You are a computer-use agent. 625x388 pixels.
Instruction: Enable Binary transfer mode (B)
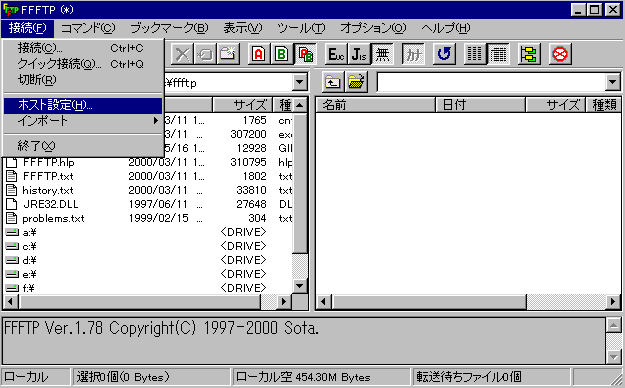281,54
